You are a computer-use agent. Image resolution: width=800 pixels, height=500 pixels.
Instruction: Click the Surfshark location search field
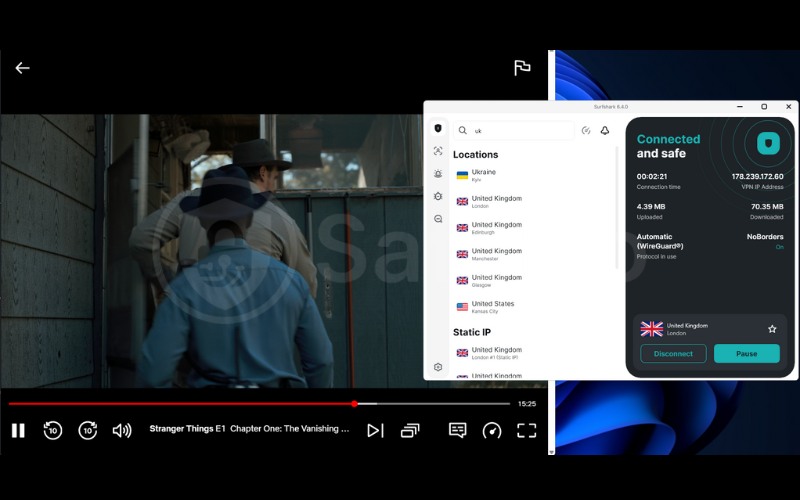[x=514, y=131]
